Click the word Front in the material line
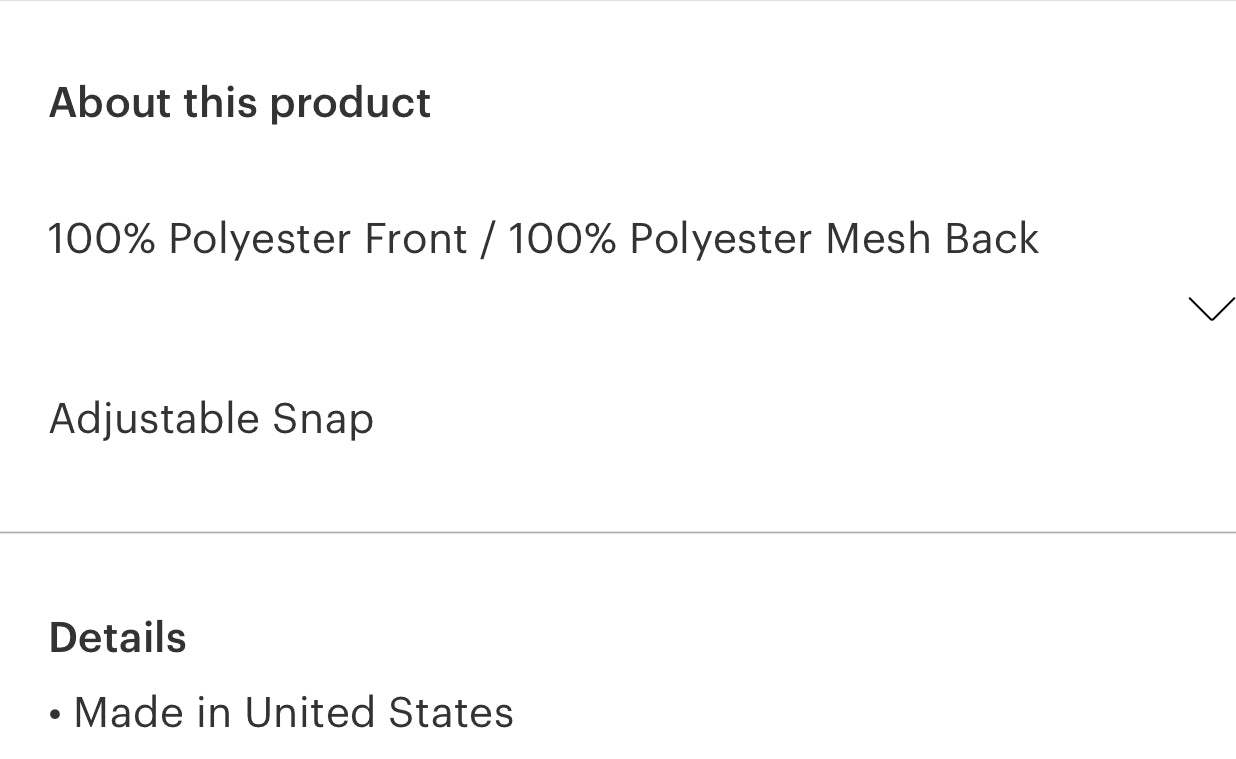1236x759 pixels. pos(416,239)
